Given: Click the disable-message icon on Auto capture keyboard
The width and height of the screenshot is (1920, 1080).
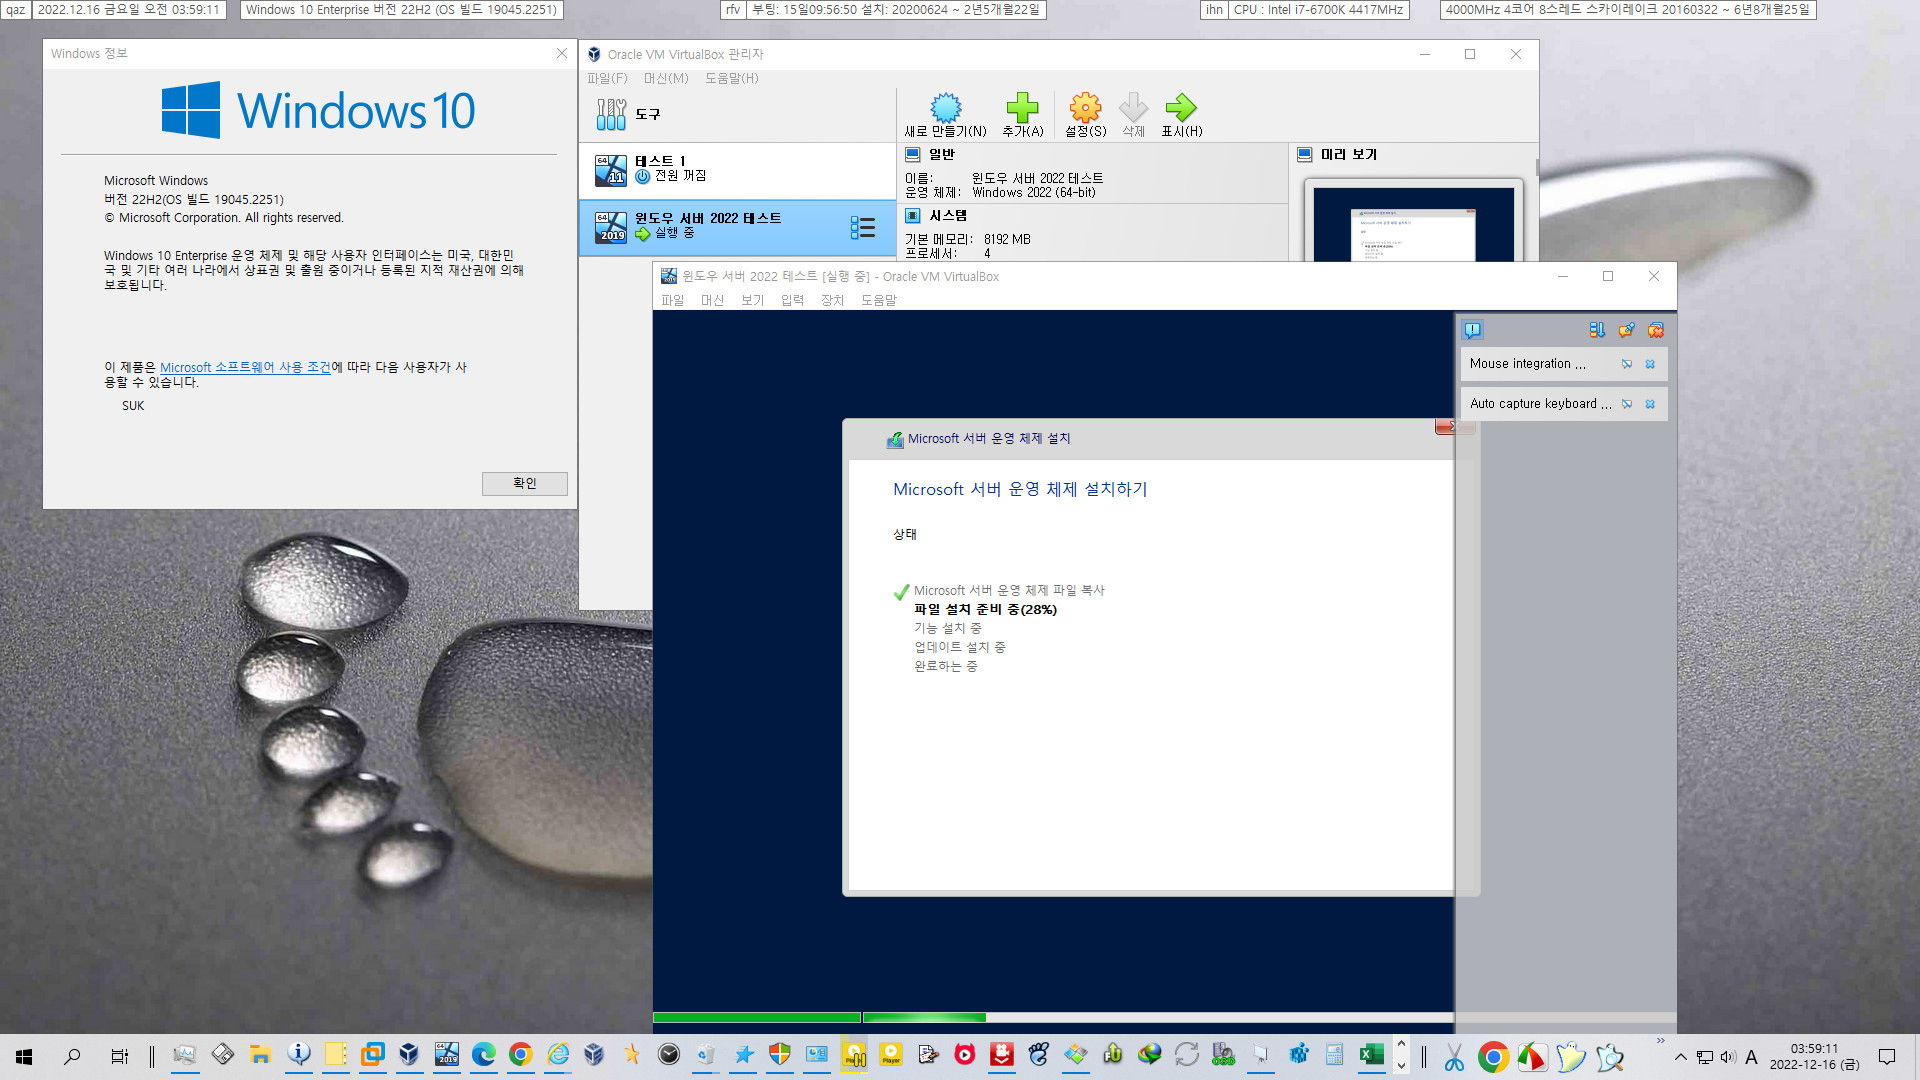Looking at the screenshot, I should [x=1627, y=404].
